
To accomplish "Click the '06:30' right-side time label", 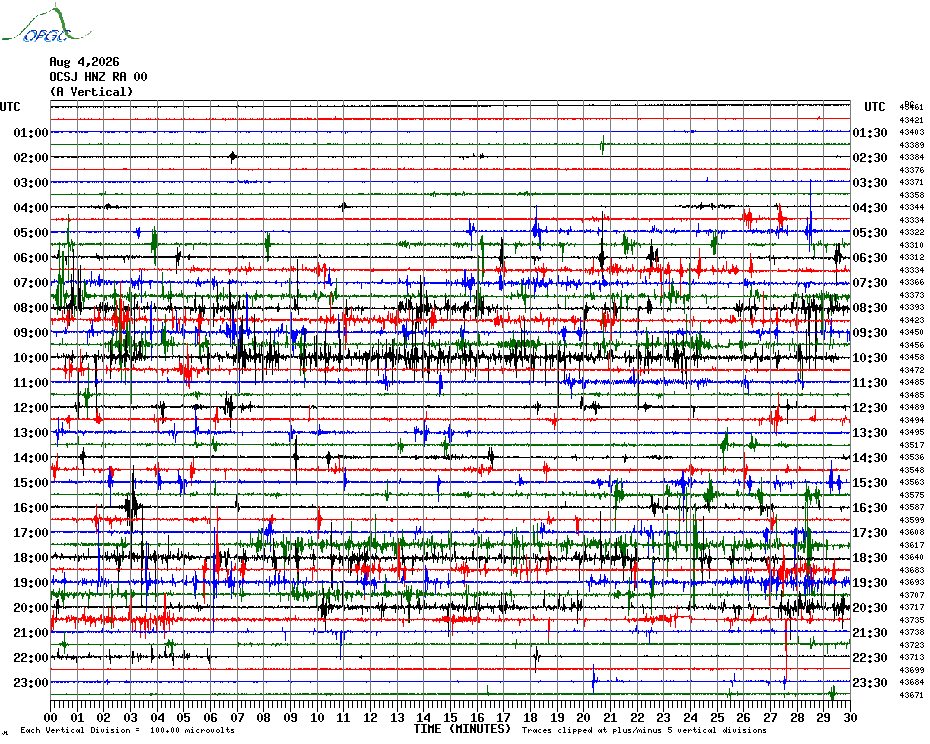I will 870,257.
